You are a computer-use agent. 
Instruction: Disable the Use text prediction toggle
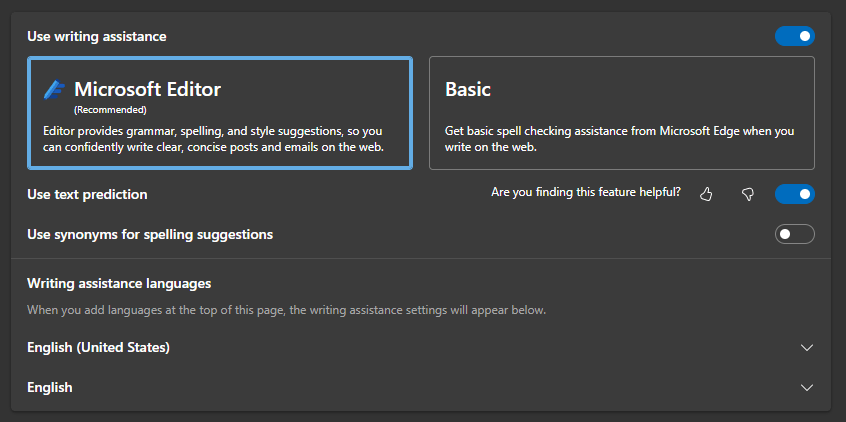coord(795,194)
